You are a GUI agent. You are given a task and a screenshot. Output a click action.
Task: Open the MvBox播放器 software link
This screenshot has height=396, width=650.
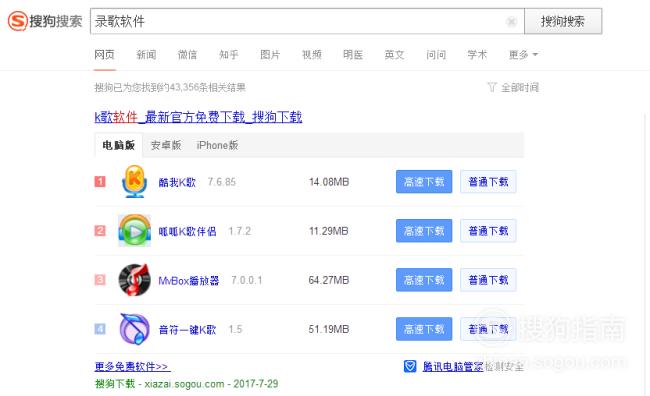point(189,280)
